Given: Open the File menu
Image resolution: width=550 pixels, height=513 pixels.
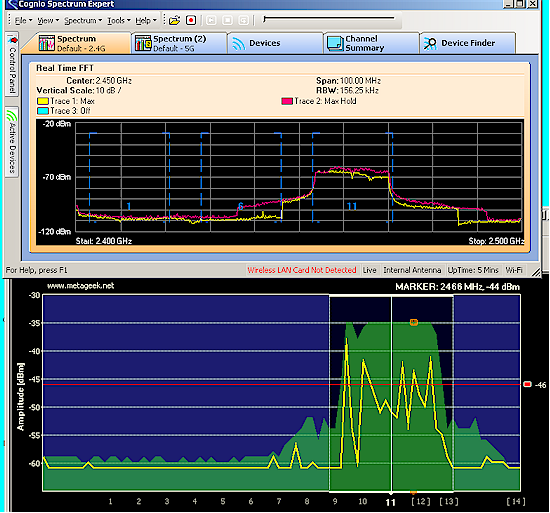Looking at the screenshot, I should [23, 21].
